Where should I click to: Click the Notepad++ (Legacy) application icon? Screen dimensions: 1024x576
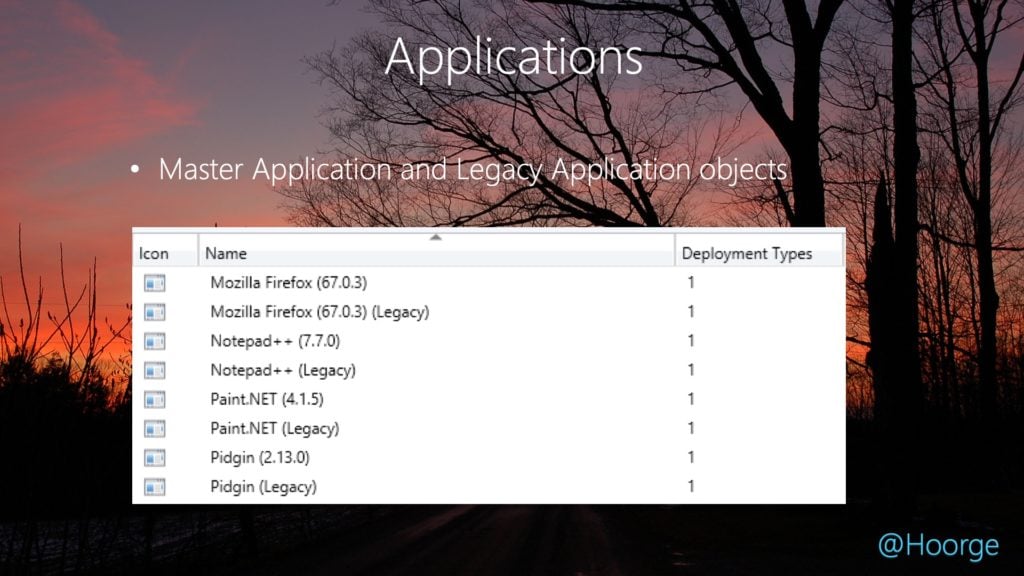tap(153, 369)
